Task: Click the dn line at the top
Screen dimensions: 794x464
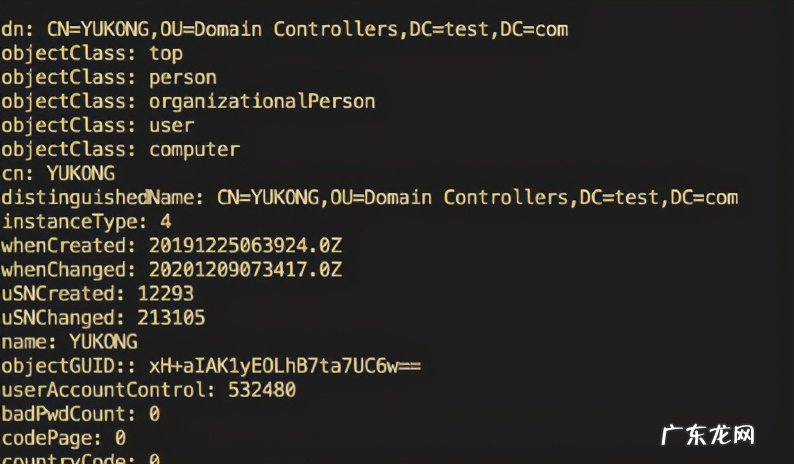Action: 284,29
